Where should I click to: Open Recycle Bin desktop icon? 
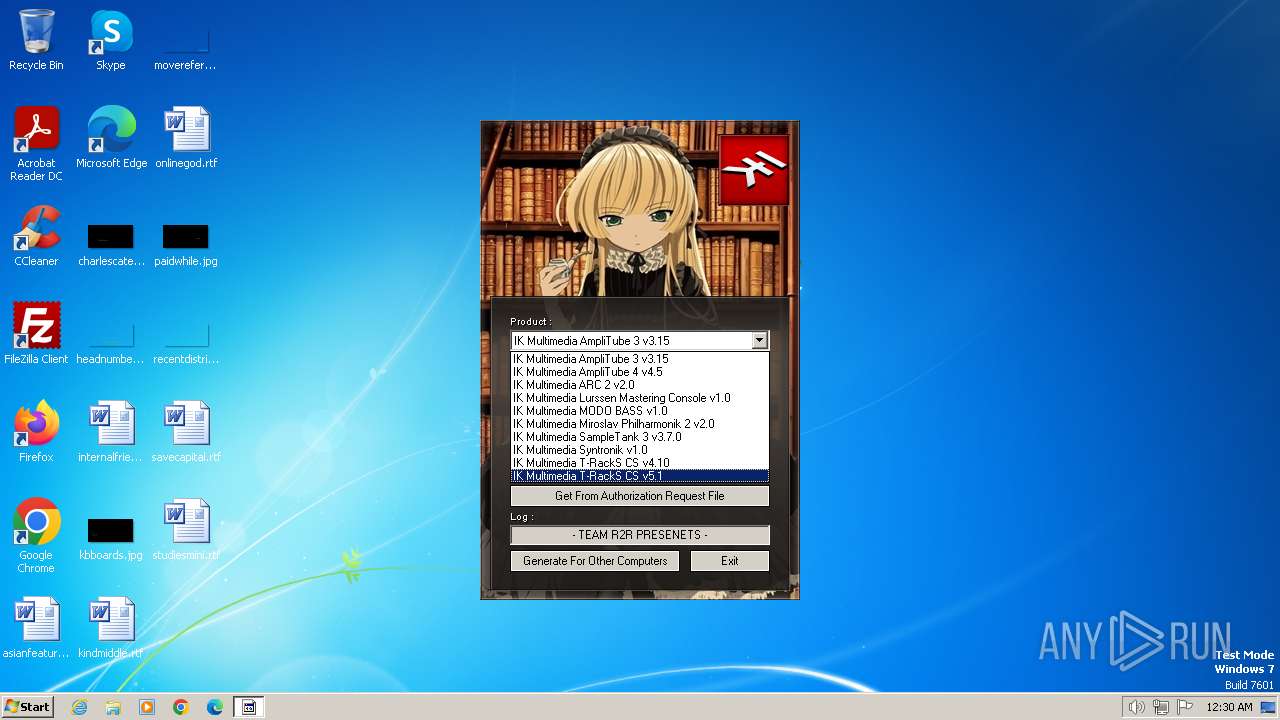point(36,40)
